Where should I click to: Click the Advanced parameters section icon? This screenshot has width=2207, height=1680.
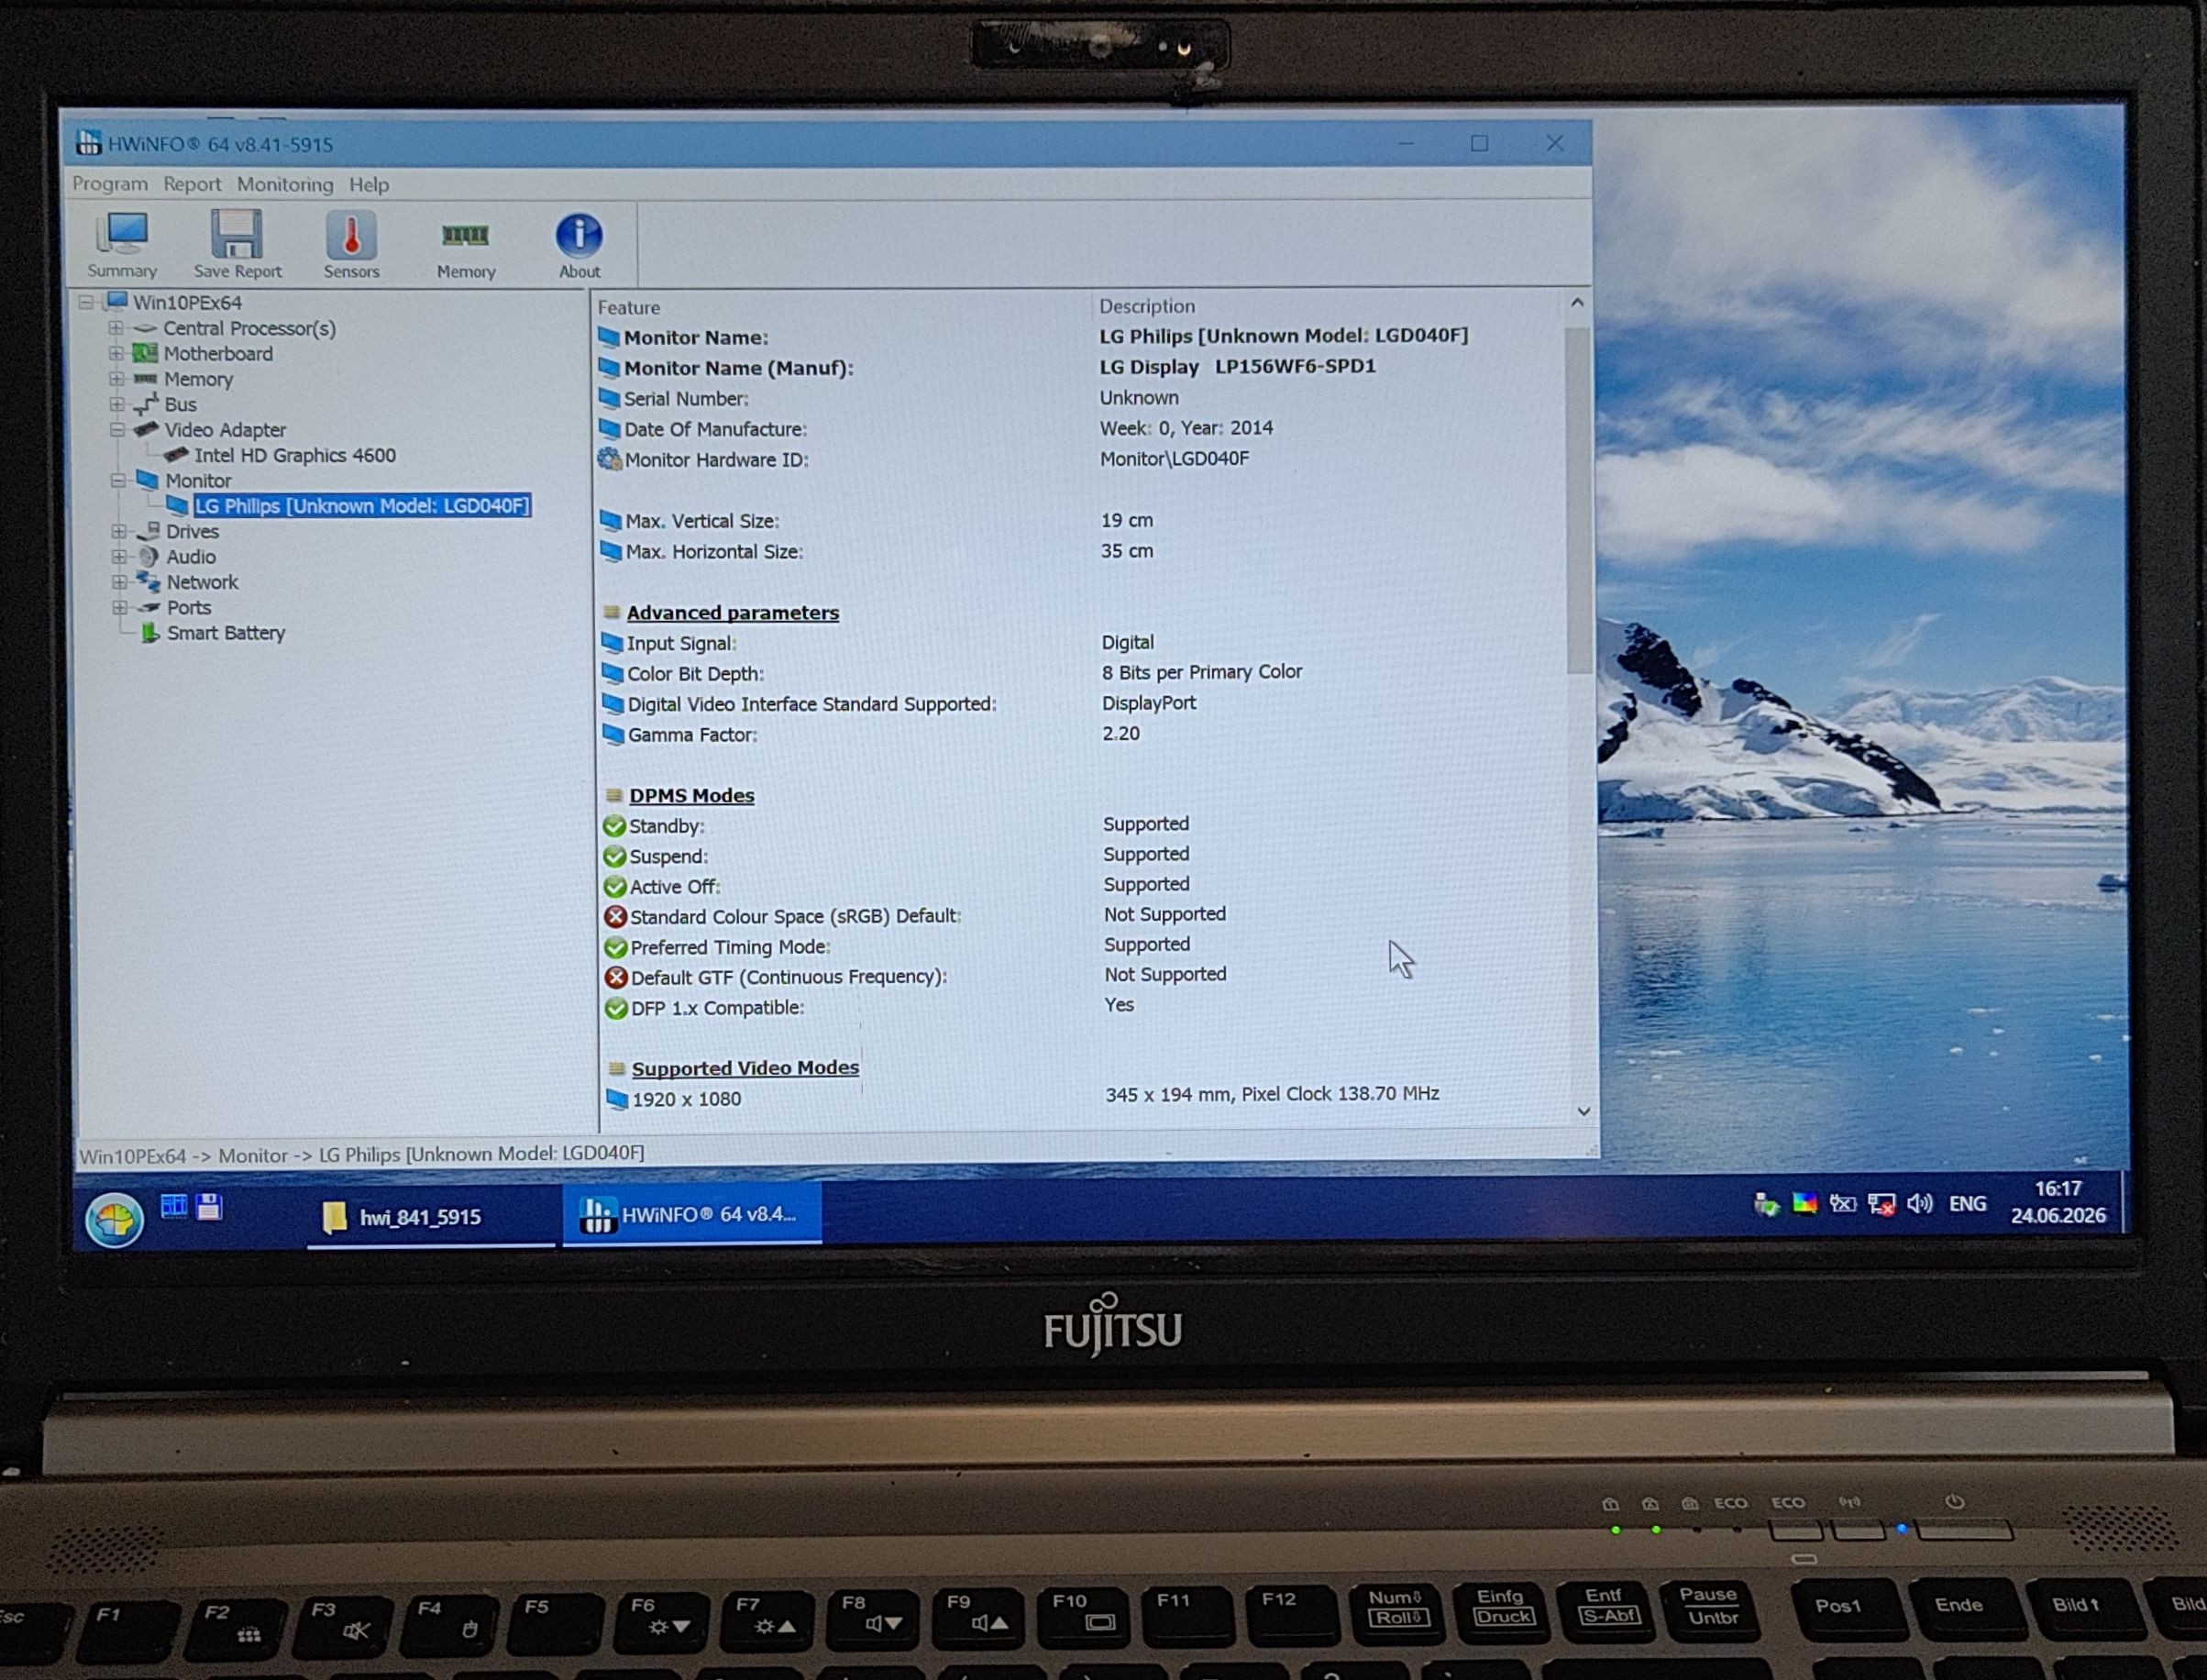611,613
